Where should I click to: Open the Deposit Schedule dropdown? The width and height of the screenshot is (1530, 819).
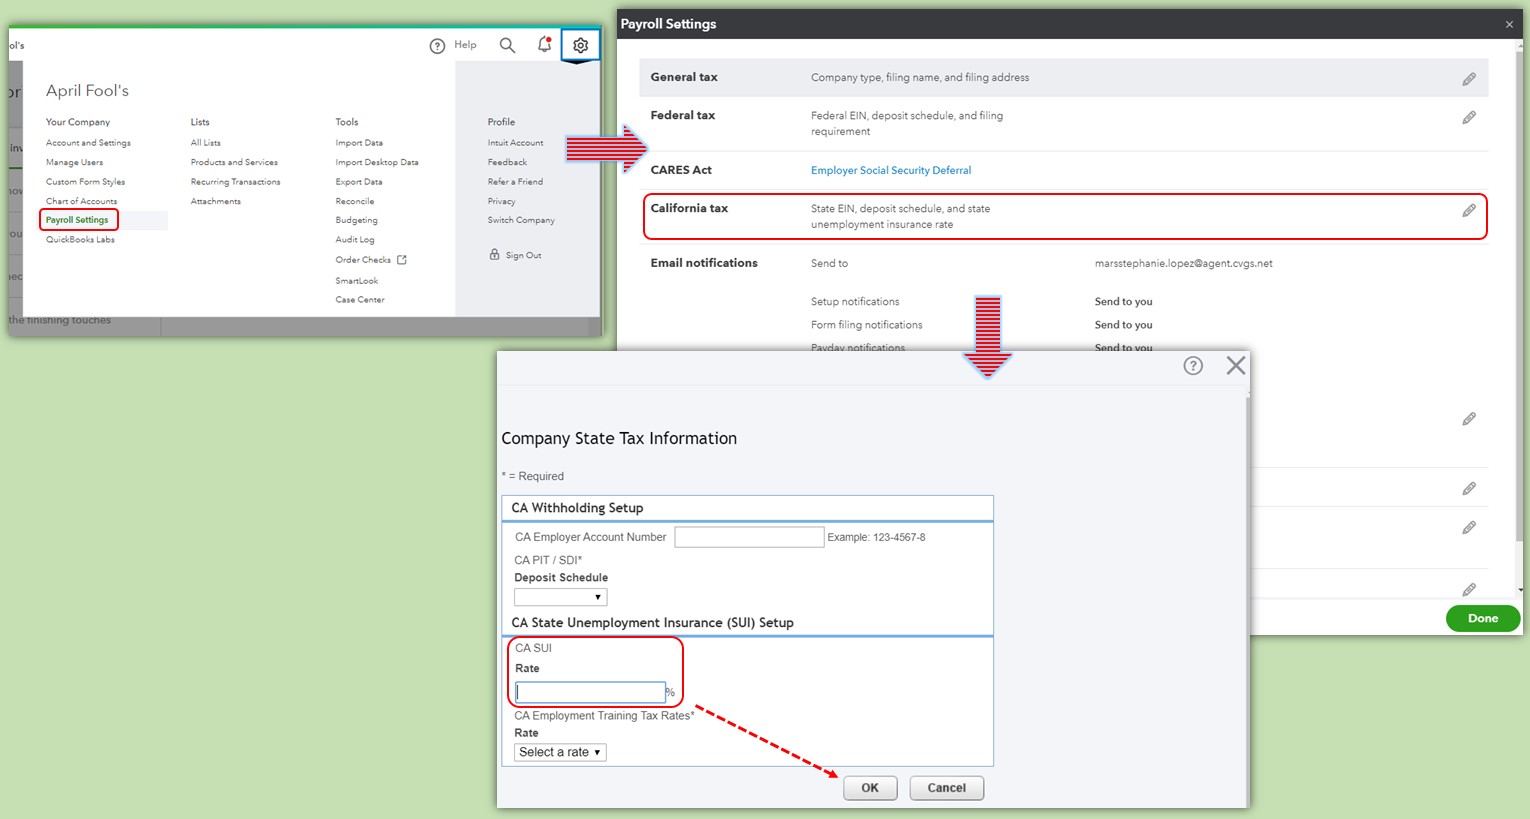[x=561, y=597]
